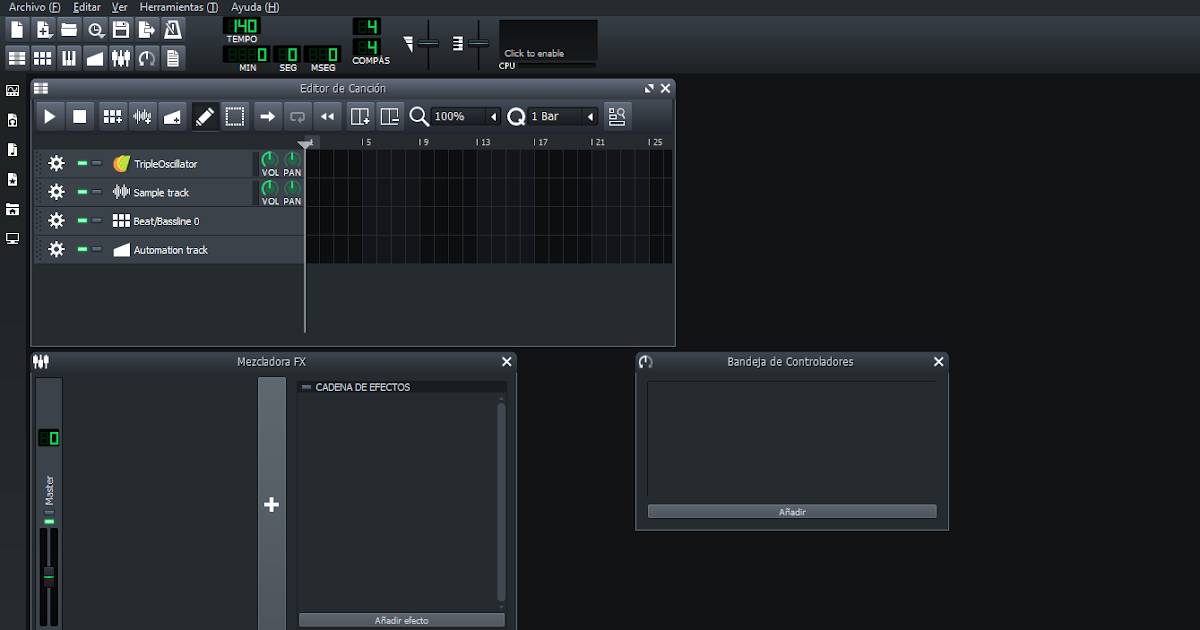Enable loop playback in the song editor
The height and width of the screenshot is (630, 1200).
pos(297,116)
